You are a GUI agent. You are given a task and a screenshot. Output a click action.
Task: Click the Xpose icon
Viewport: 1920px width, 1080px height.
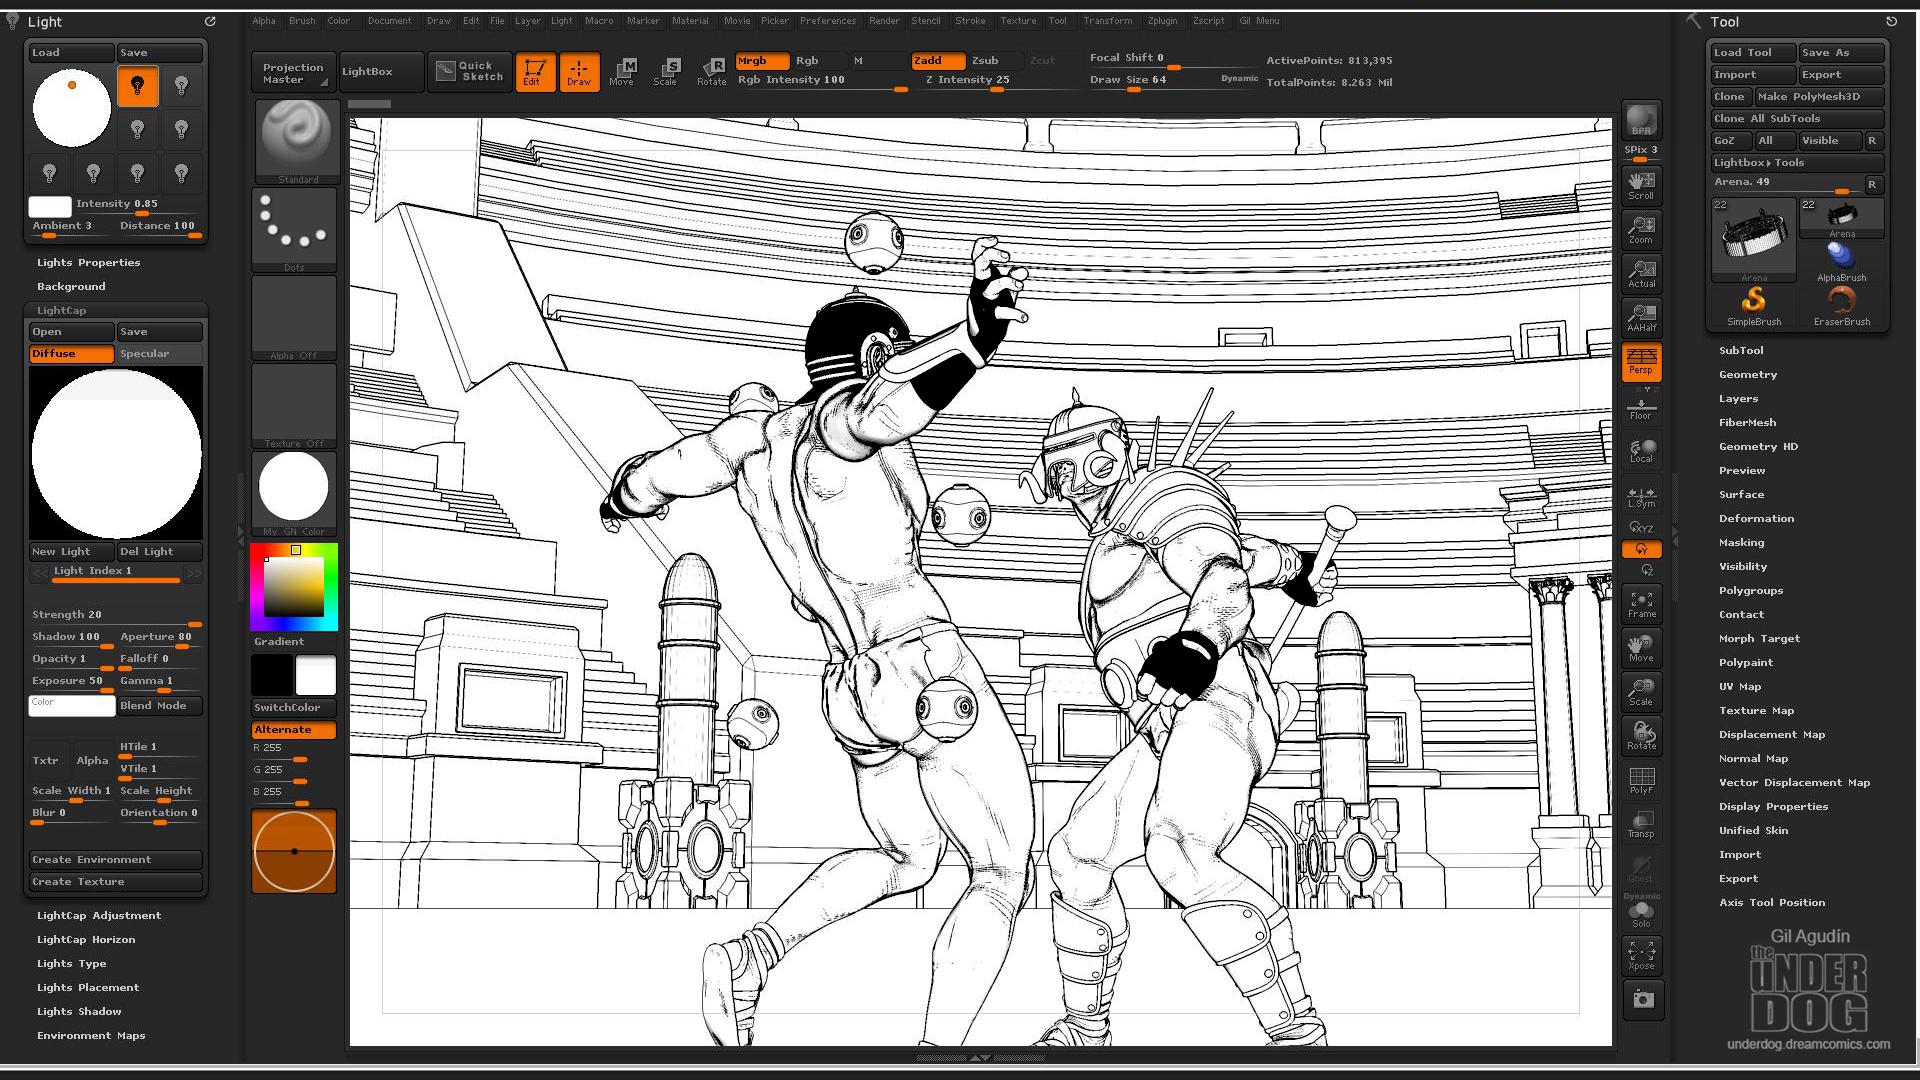[1641, 955]
